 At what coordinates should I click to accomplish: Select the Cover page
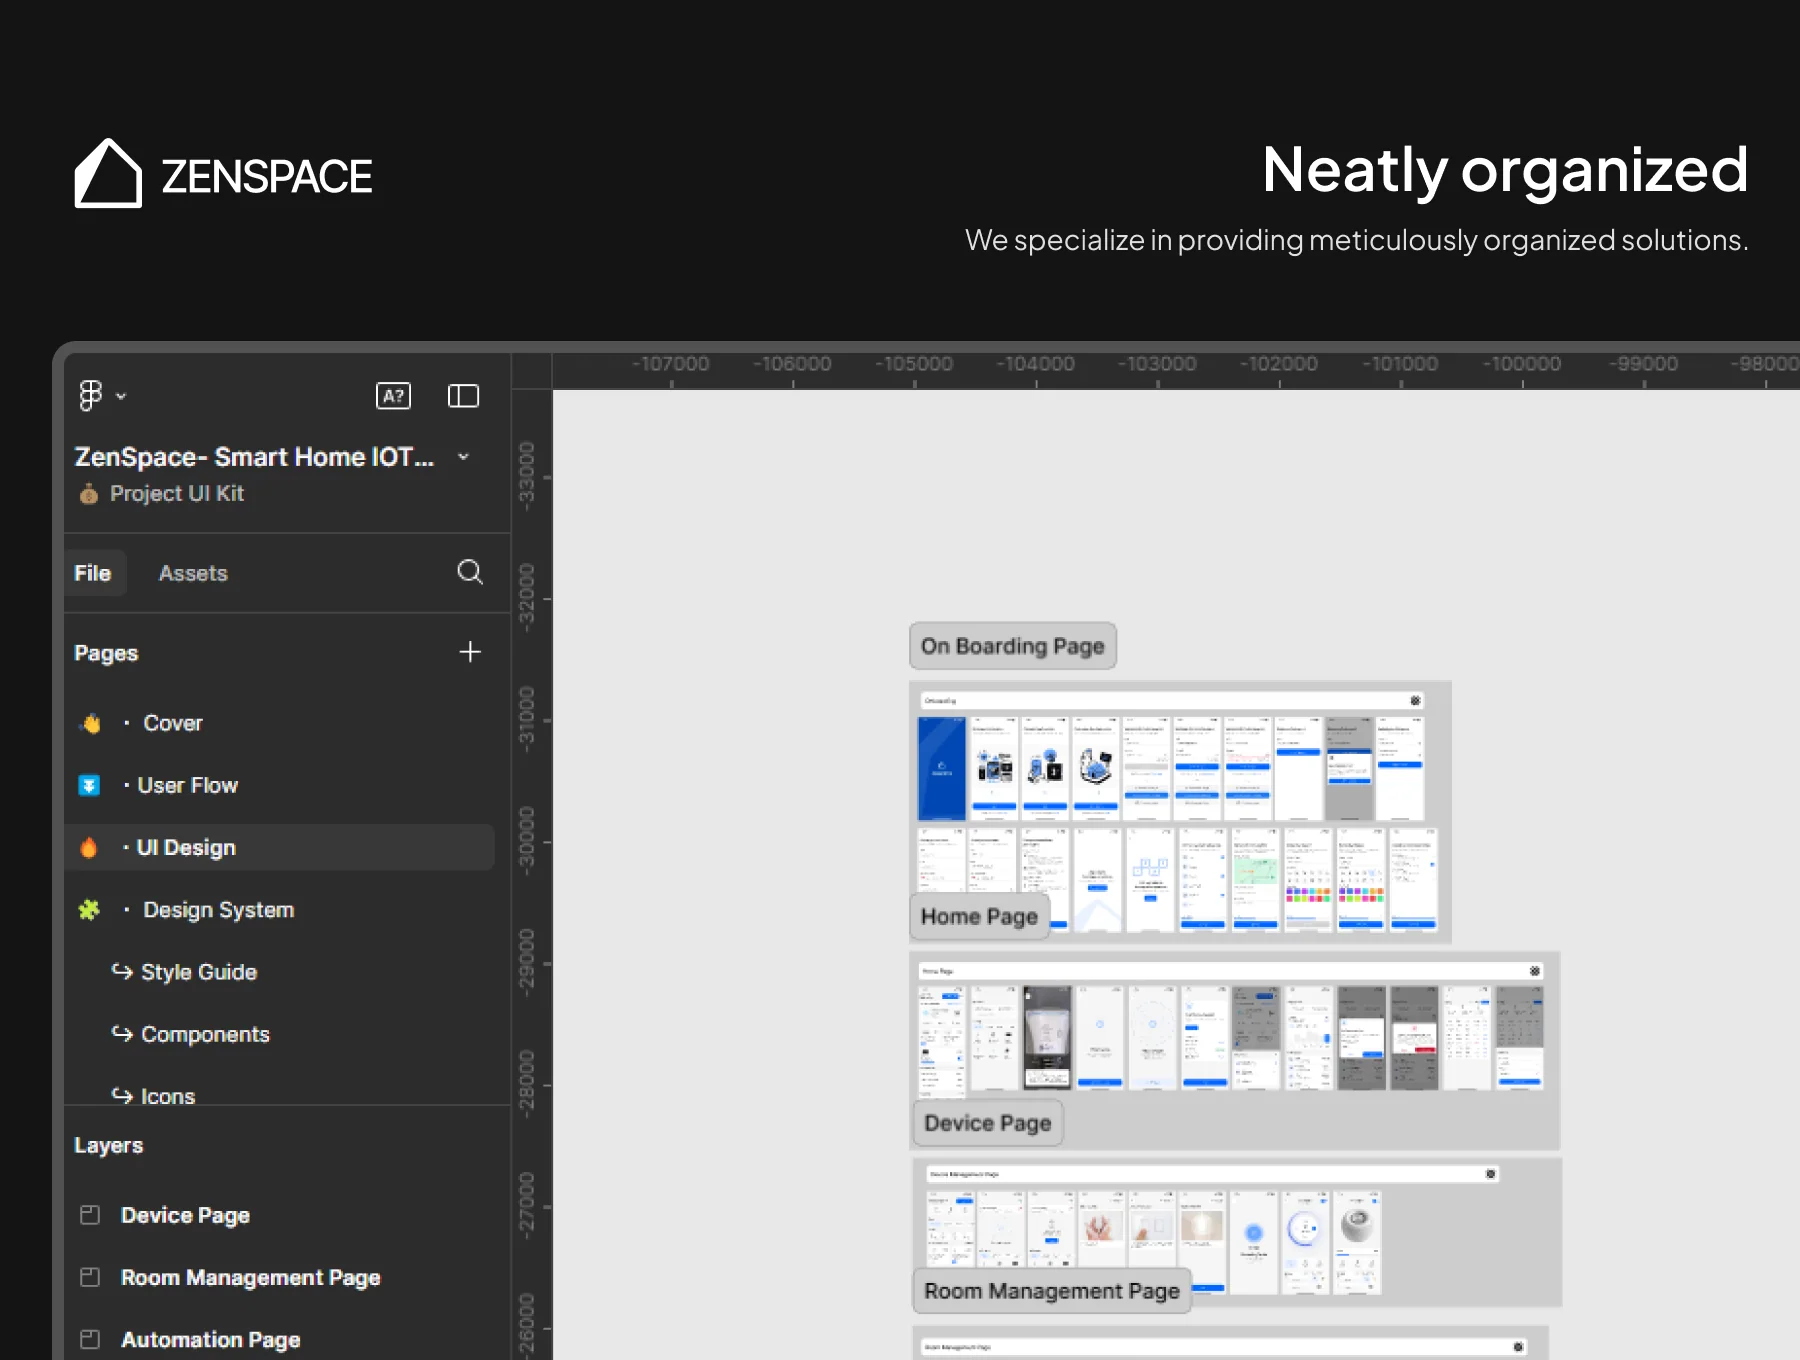coord(279,723)
